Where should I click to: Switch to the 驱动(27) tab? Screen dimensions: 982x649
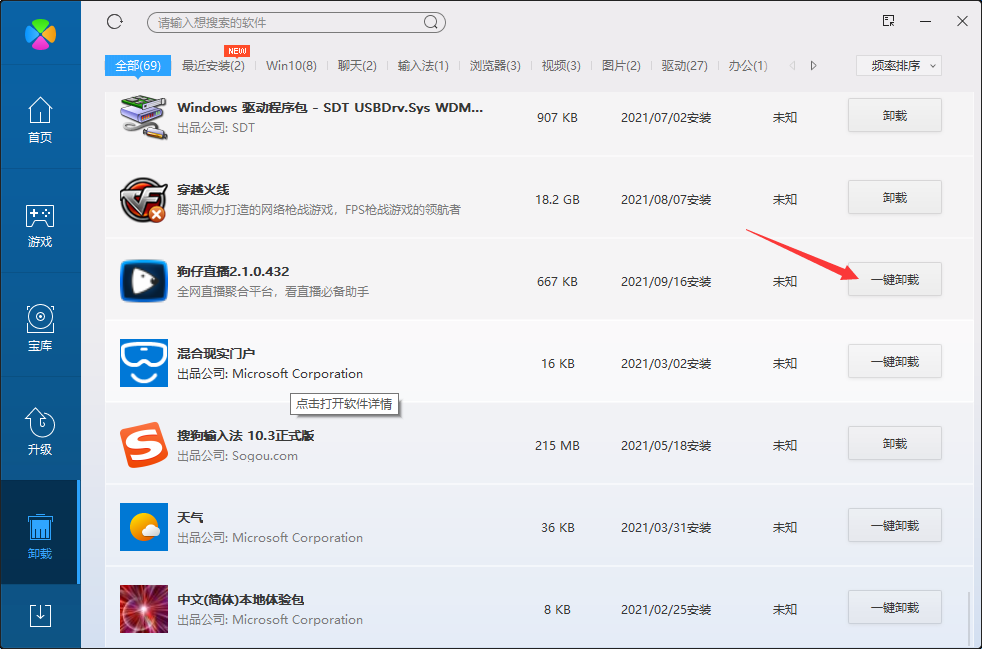(x=685, y=65)
